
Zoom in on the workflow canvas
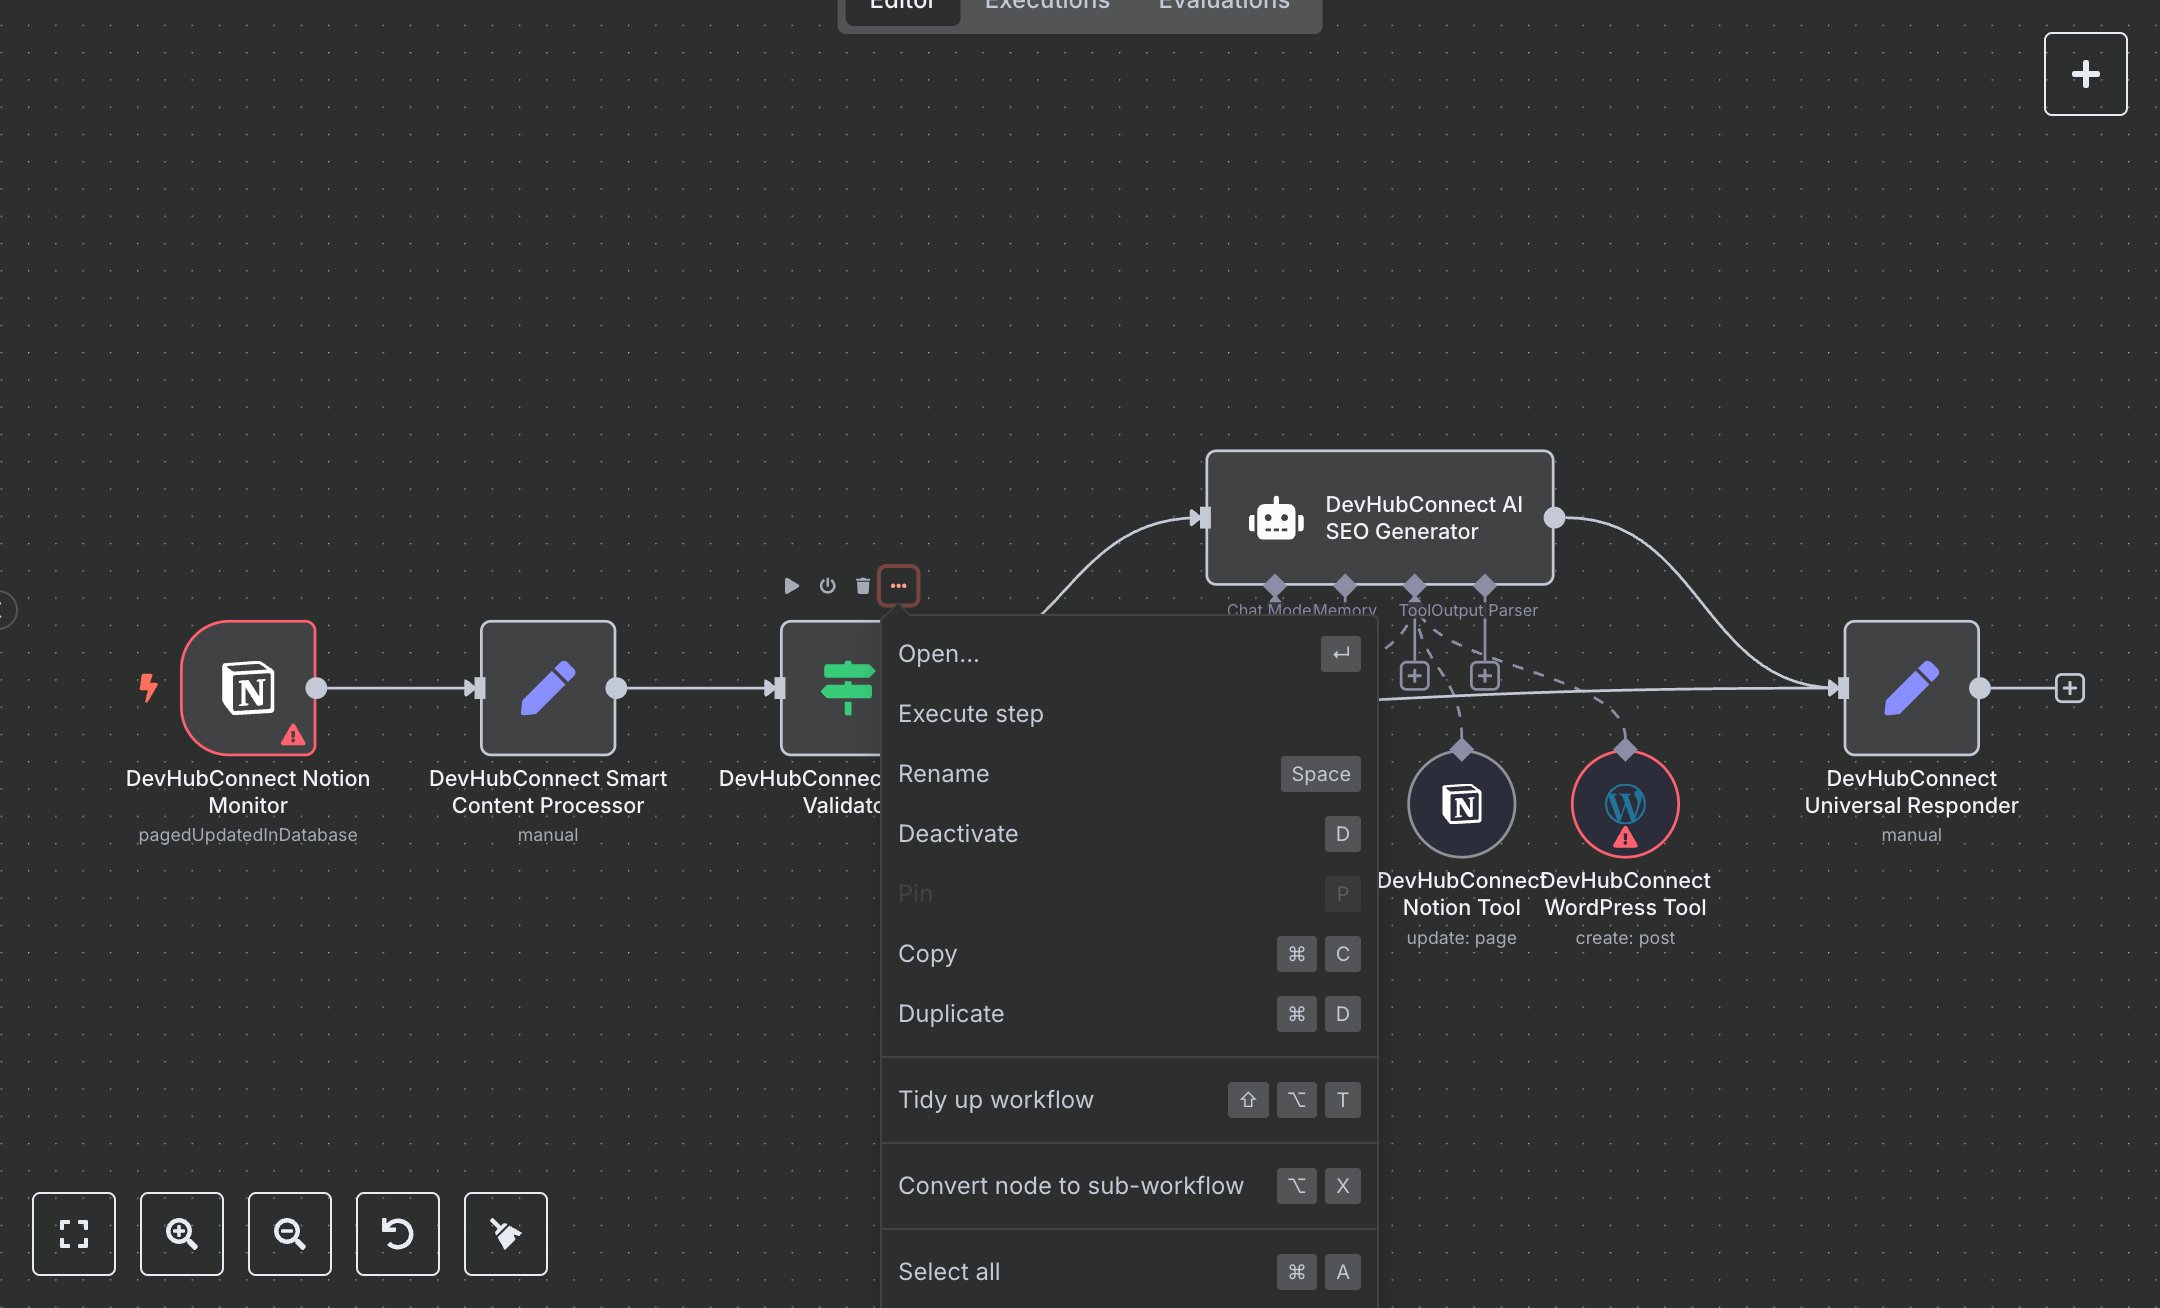point(181,1233)
